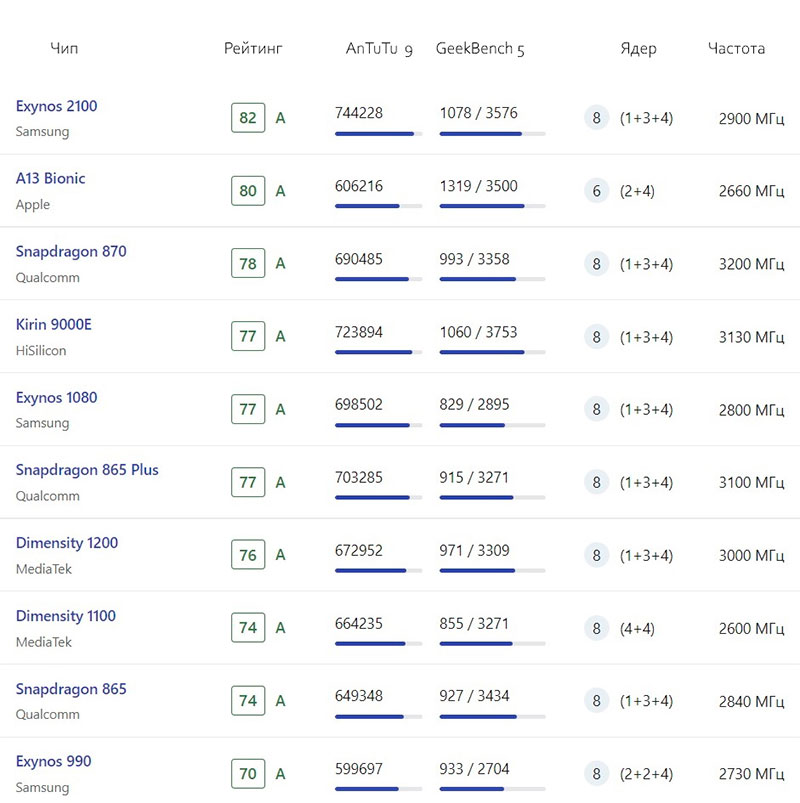This screenshot has height=803, width=800.
Task: Click the 6 cores badge for A13 Bionic
Action: (x=596, y=191)
